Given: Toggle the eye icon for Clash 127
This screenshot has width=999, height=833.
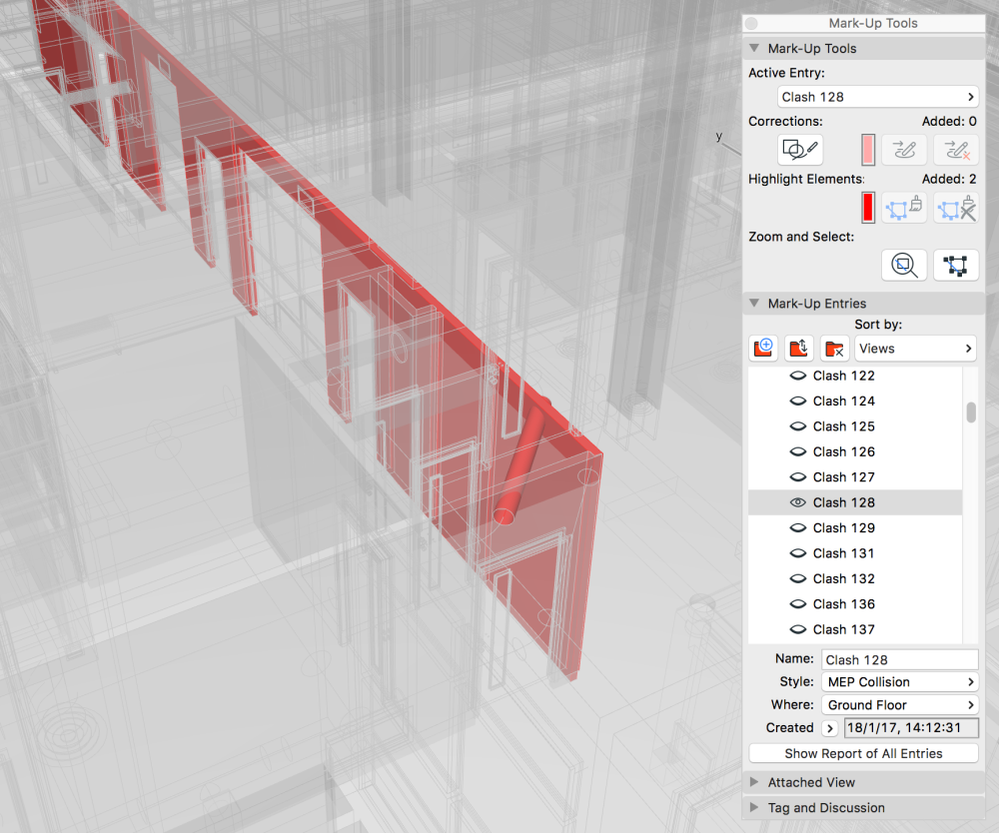Looking at the screenshot, I should click(798, 477).
